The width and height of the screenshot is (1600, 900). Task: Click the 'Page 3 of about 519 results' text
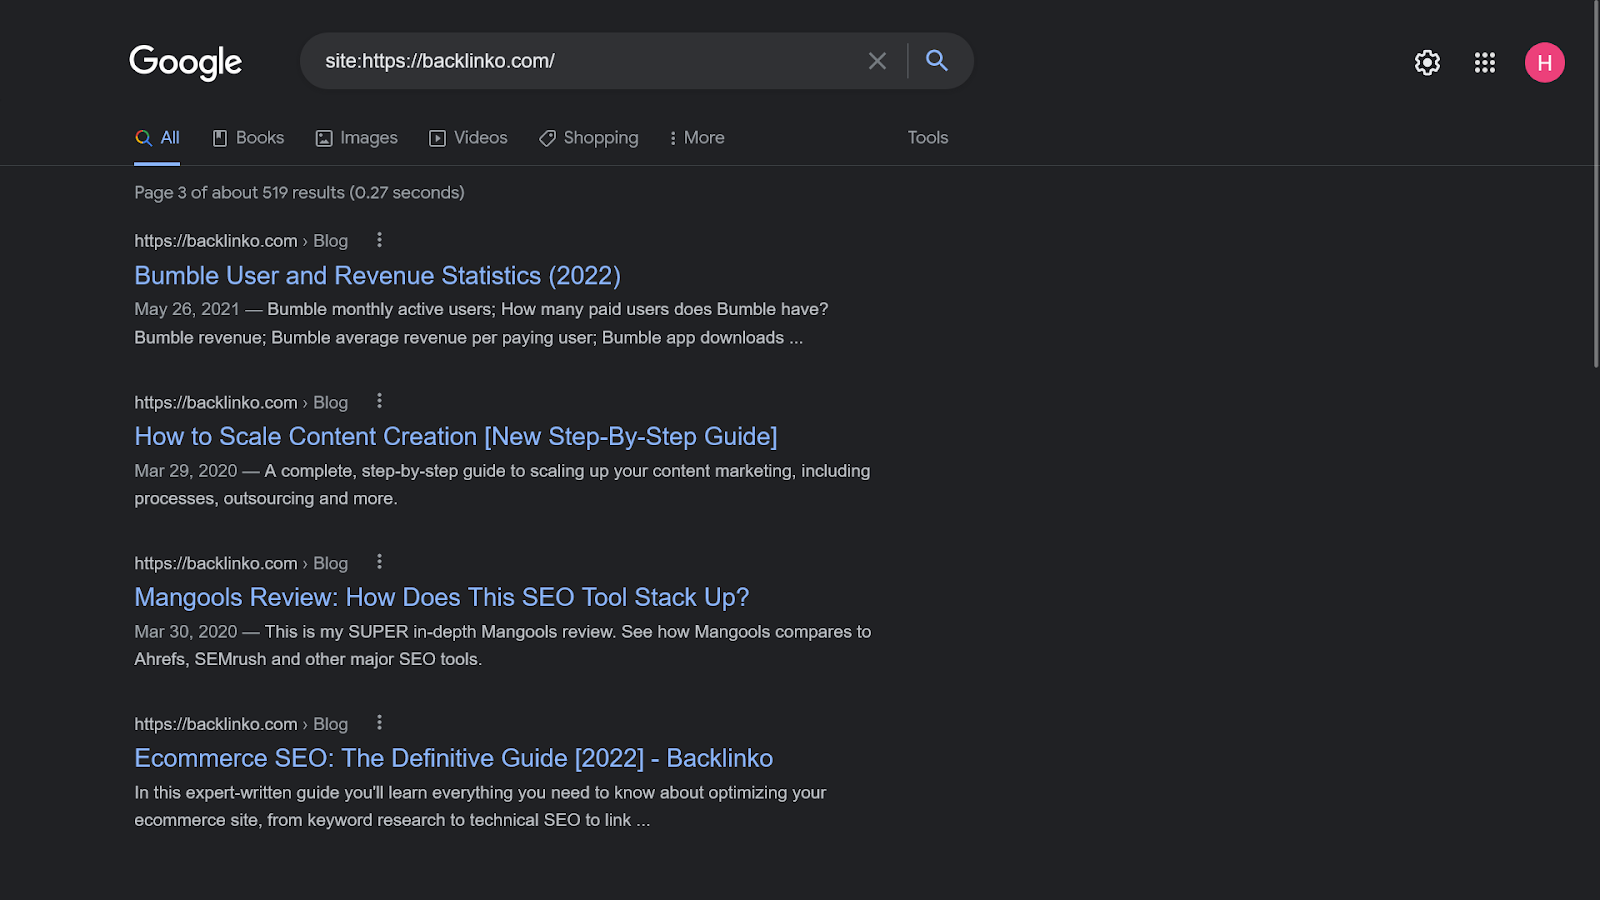click(300, 193)
